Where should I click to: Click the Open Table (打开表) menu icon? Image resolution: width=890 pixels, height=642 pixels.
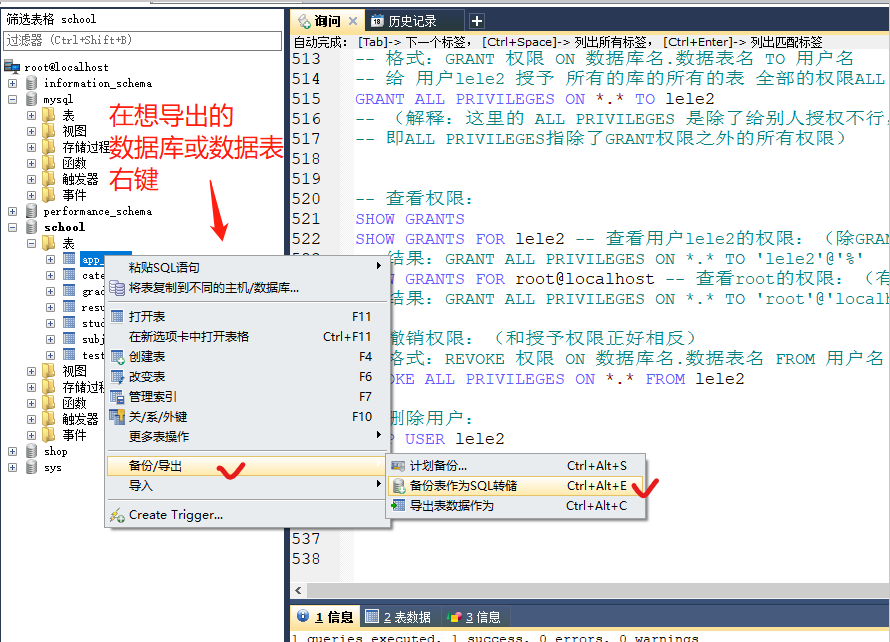pos(117,316)
